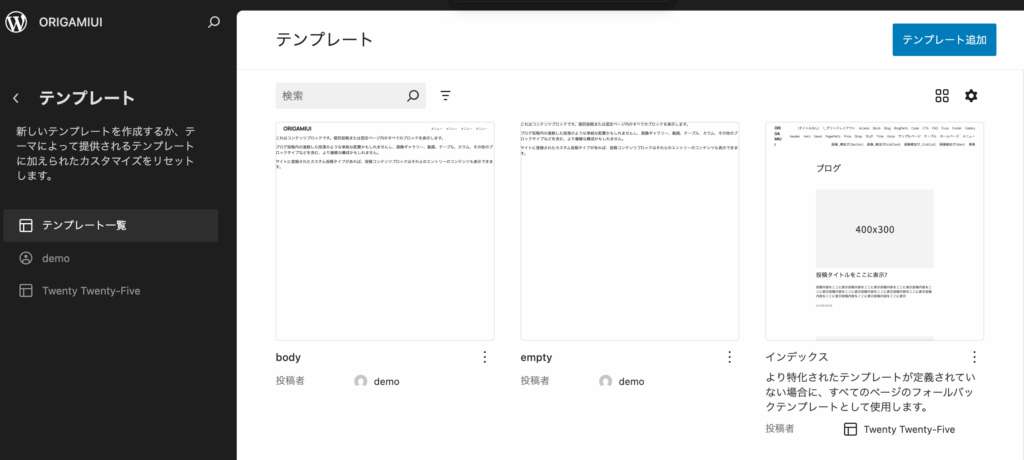The width and height of the screenshot is (1024, 460).
Task: Click the テンプレート追加 button
Action: coord(944,40)
